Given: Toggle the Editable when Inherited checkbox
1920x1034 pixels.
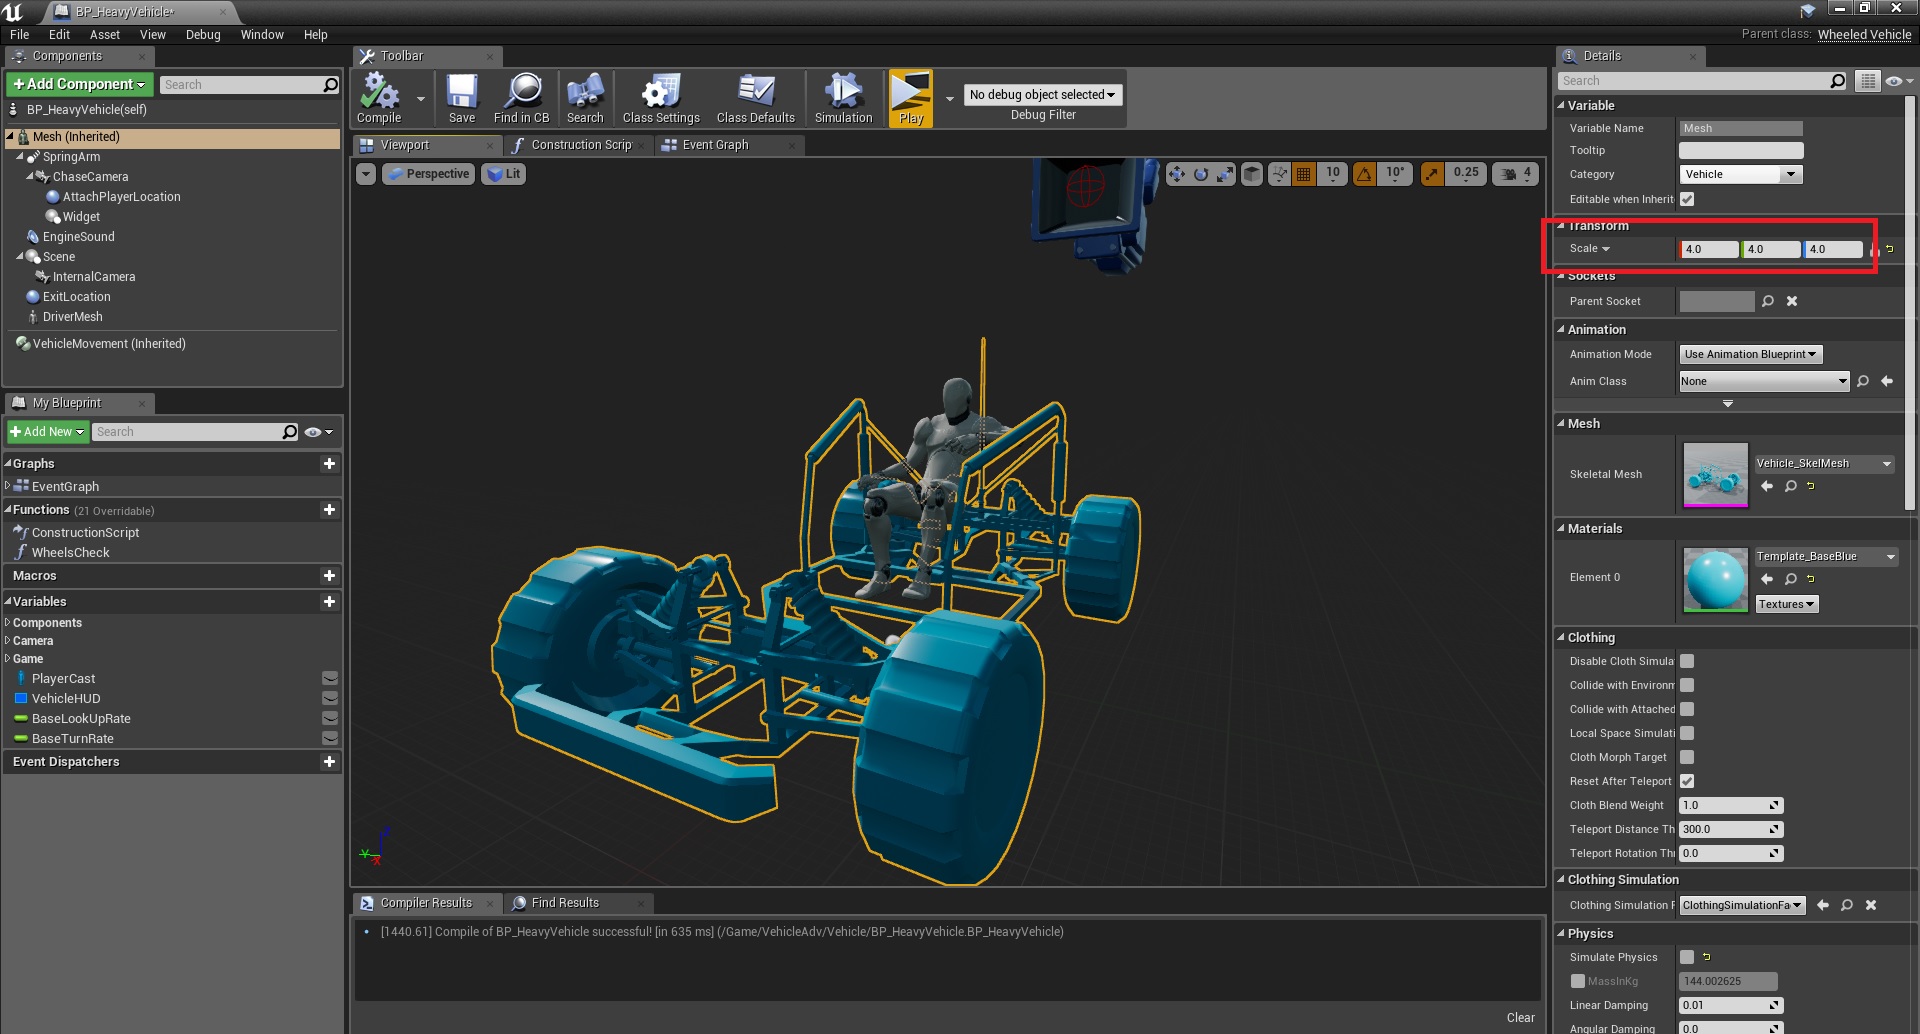Looking at the screenshot, I should 1687,199.
